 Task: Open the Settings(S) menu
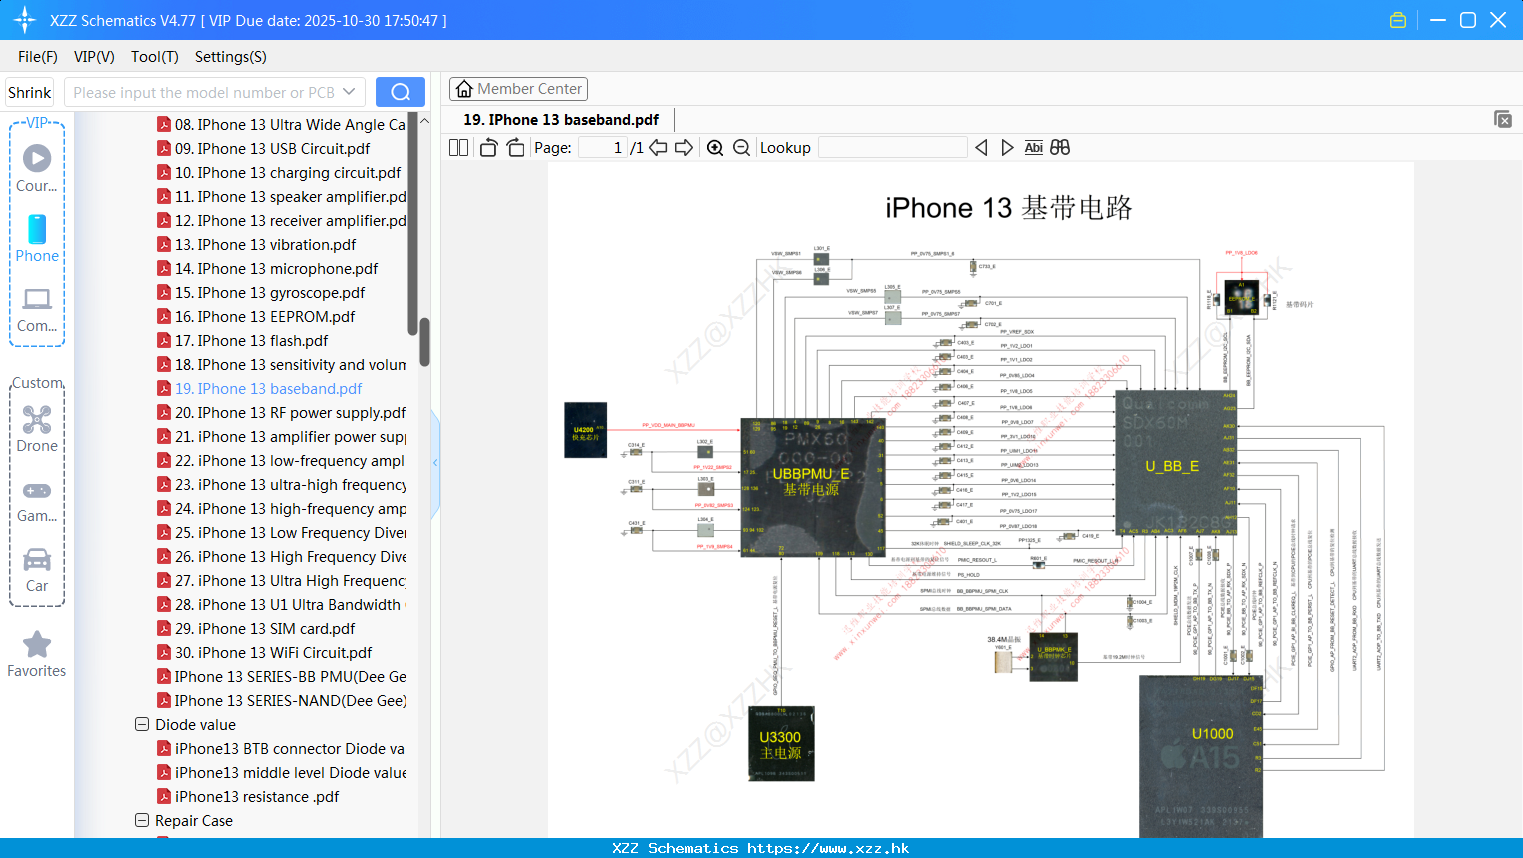pyautogui.click(x=231, y=57)
